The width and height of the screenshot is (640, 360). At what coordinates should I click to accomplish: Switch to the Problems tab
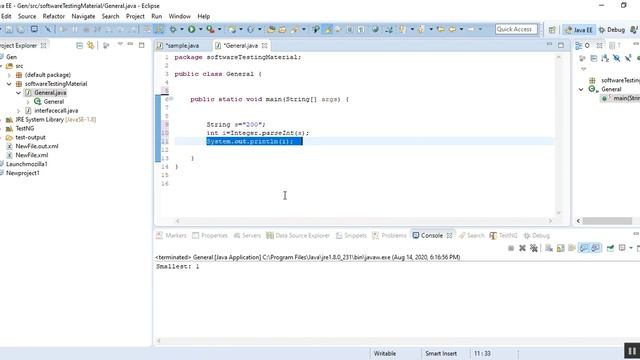(390, 236)
